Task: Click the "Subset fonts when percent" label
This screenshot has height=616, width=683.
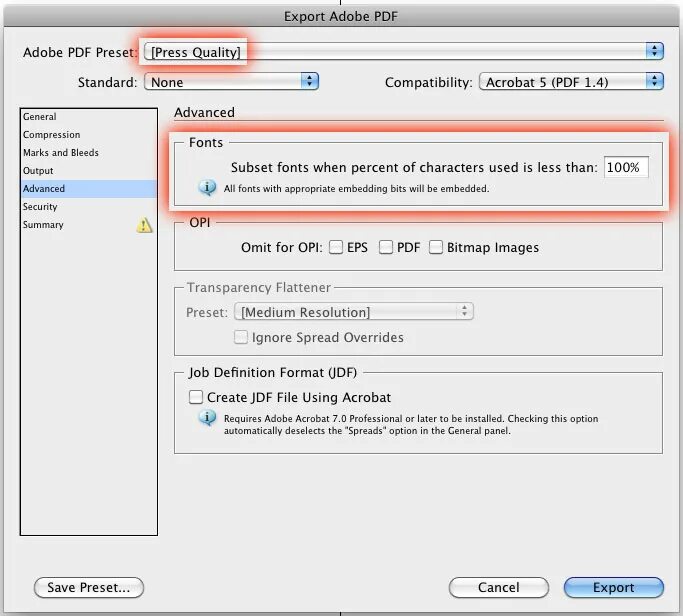Action: click(x=414, y=167)
